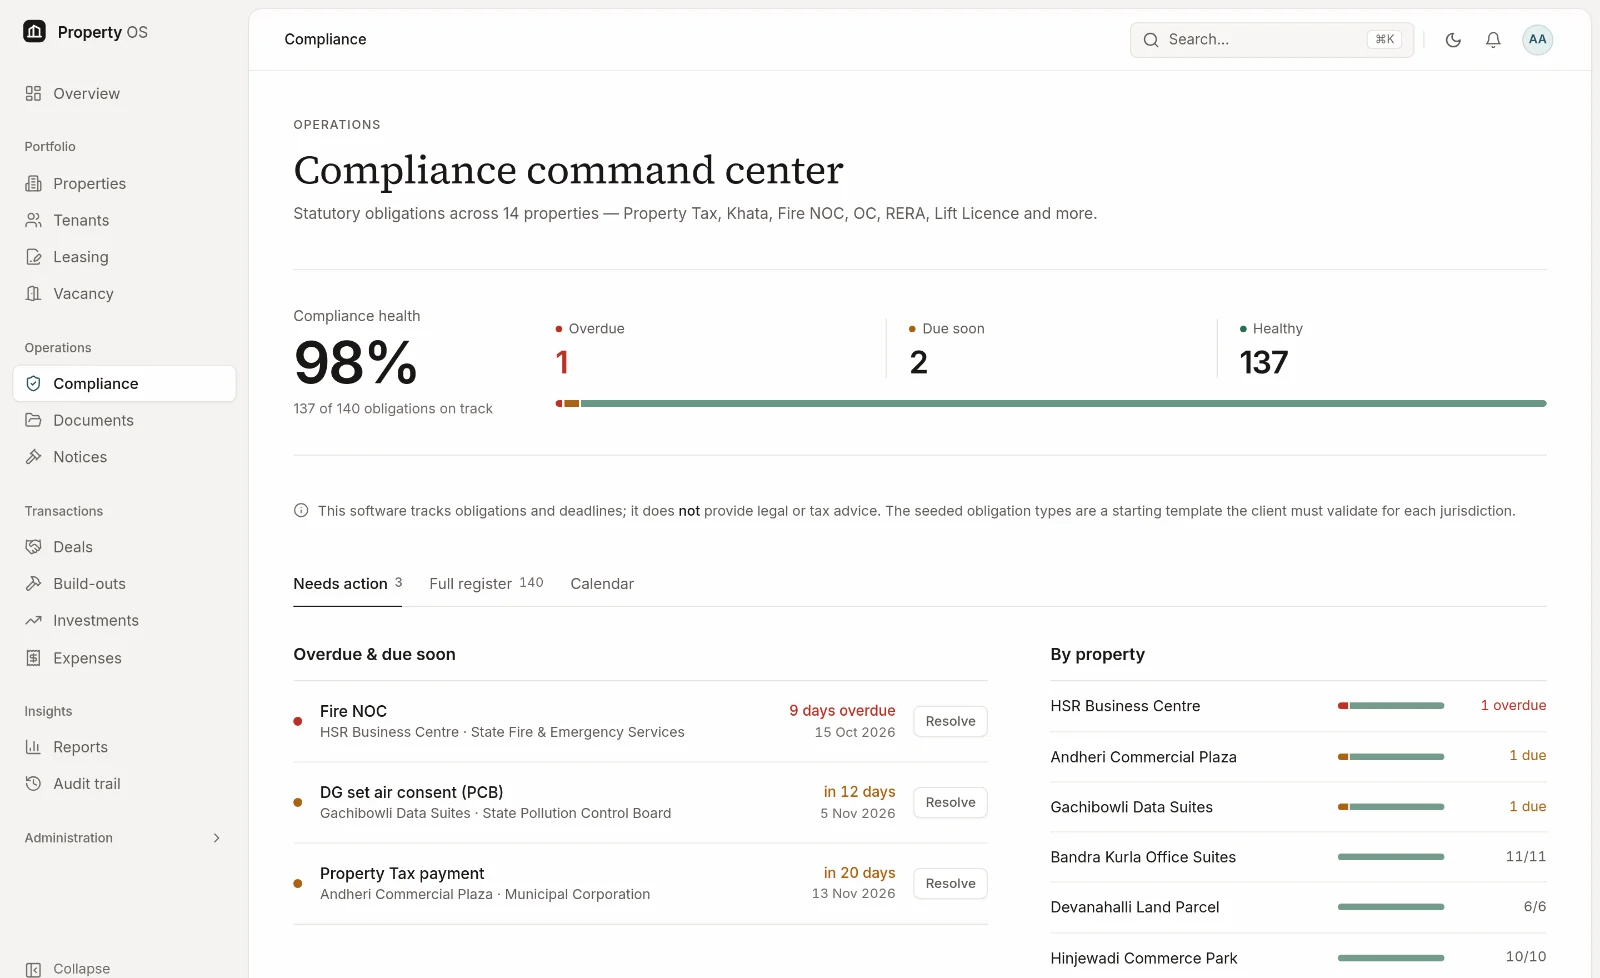Open notifications bell

[x=1493, y=40]
